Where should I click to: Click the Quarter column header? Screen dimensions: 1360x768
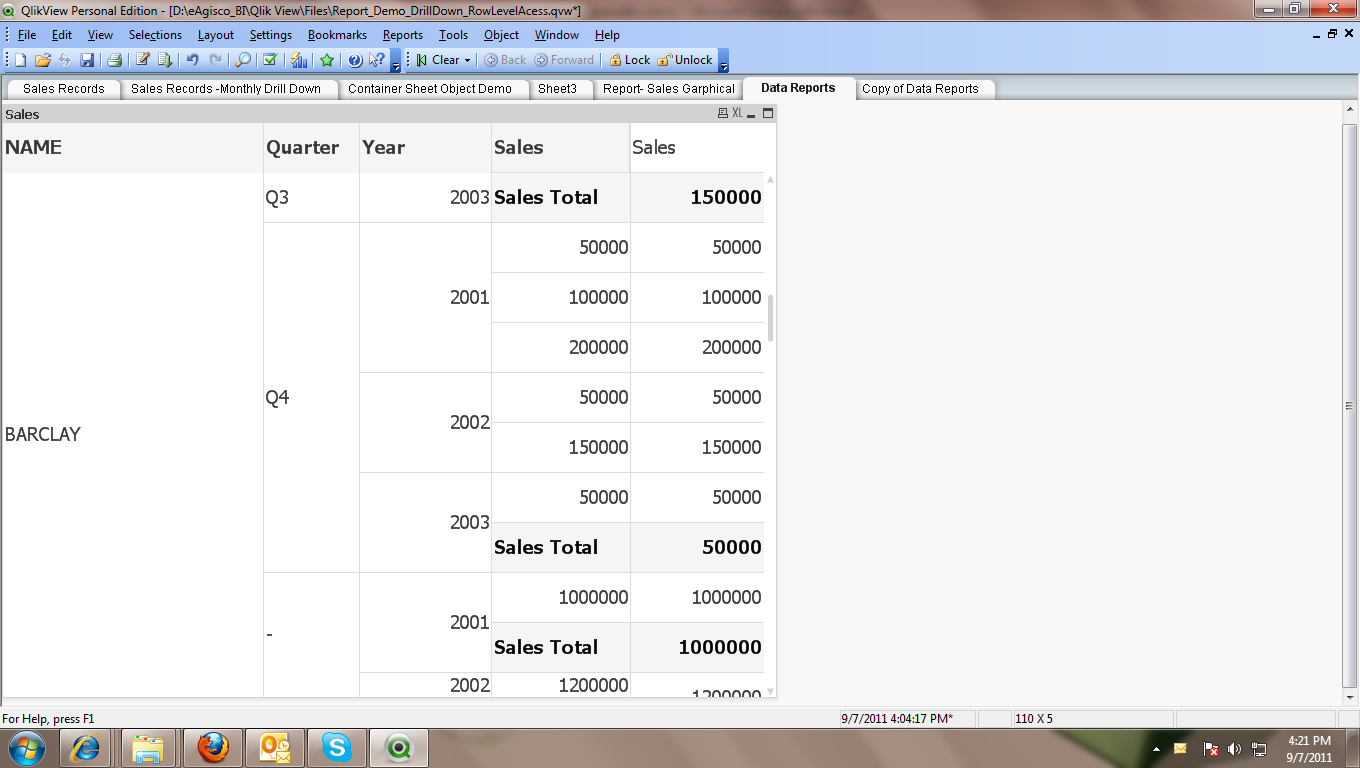pyautogui.click(x=311, y=148)
